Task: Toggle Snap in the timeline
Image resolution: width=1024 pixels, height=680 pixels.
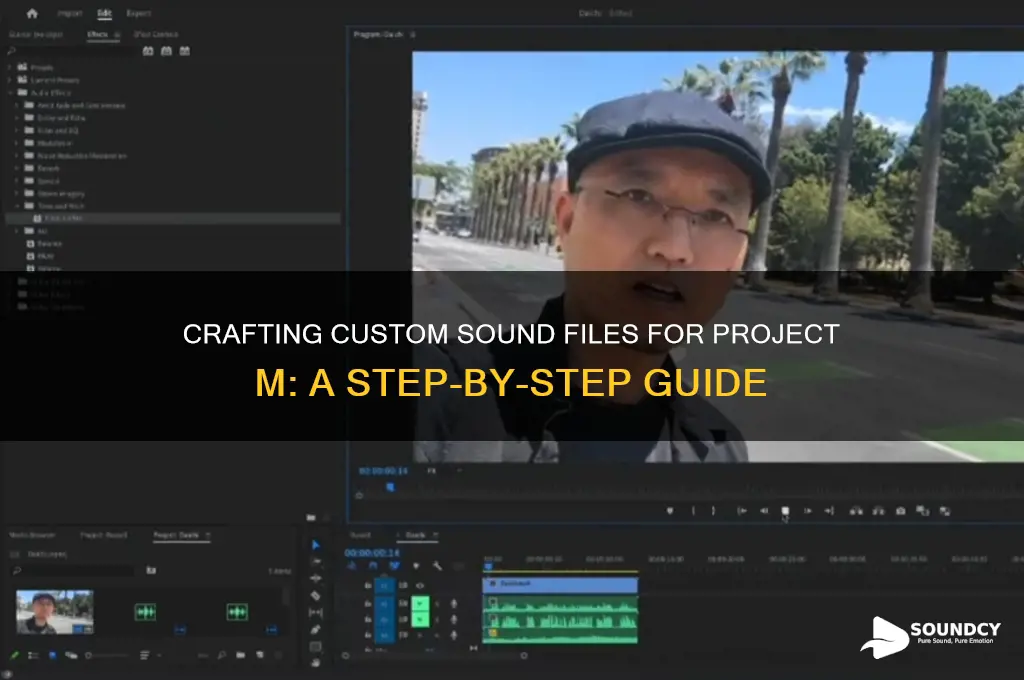Action: (373, 566)
